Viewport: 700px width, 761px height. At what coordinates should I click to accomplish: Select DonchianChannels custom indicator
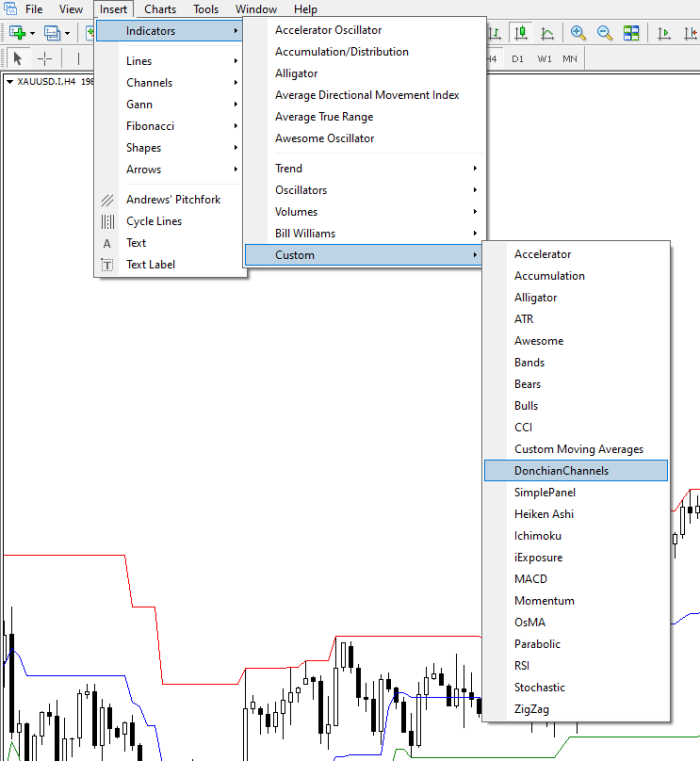click(576, 471)
